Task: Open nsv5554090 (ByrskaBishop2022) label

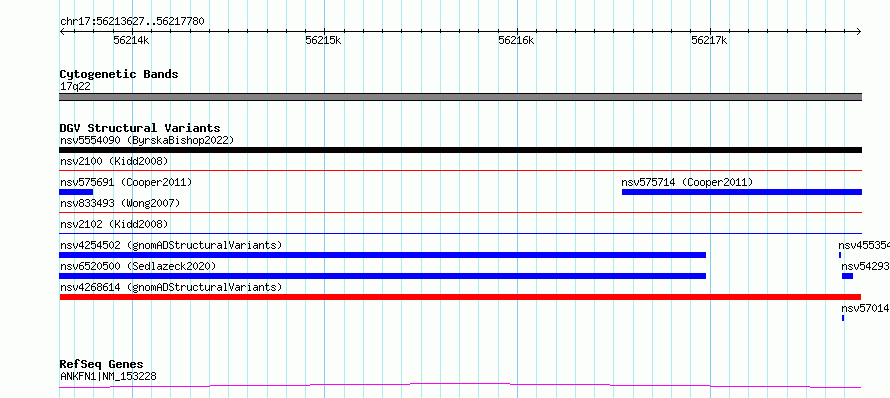Action: click(147, 140)
